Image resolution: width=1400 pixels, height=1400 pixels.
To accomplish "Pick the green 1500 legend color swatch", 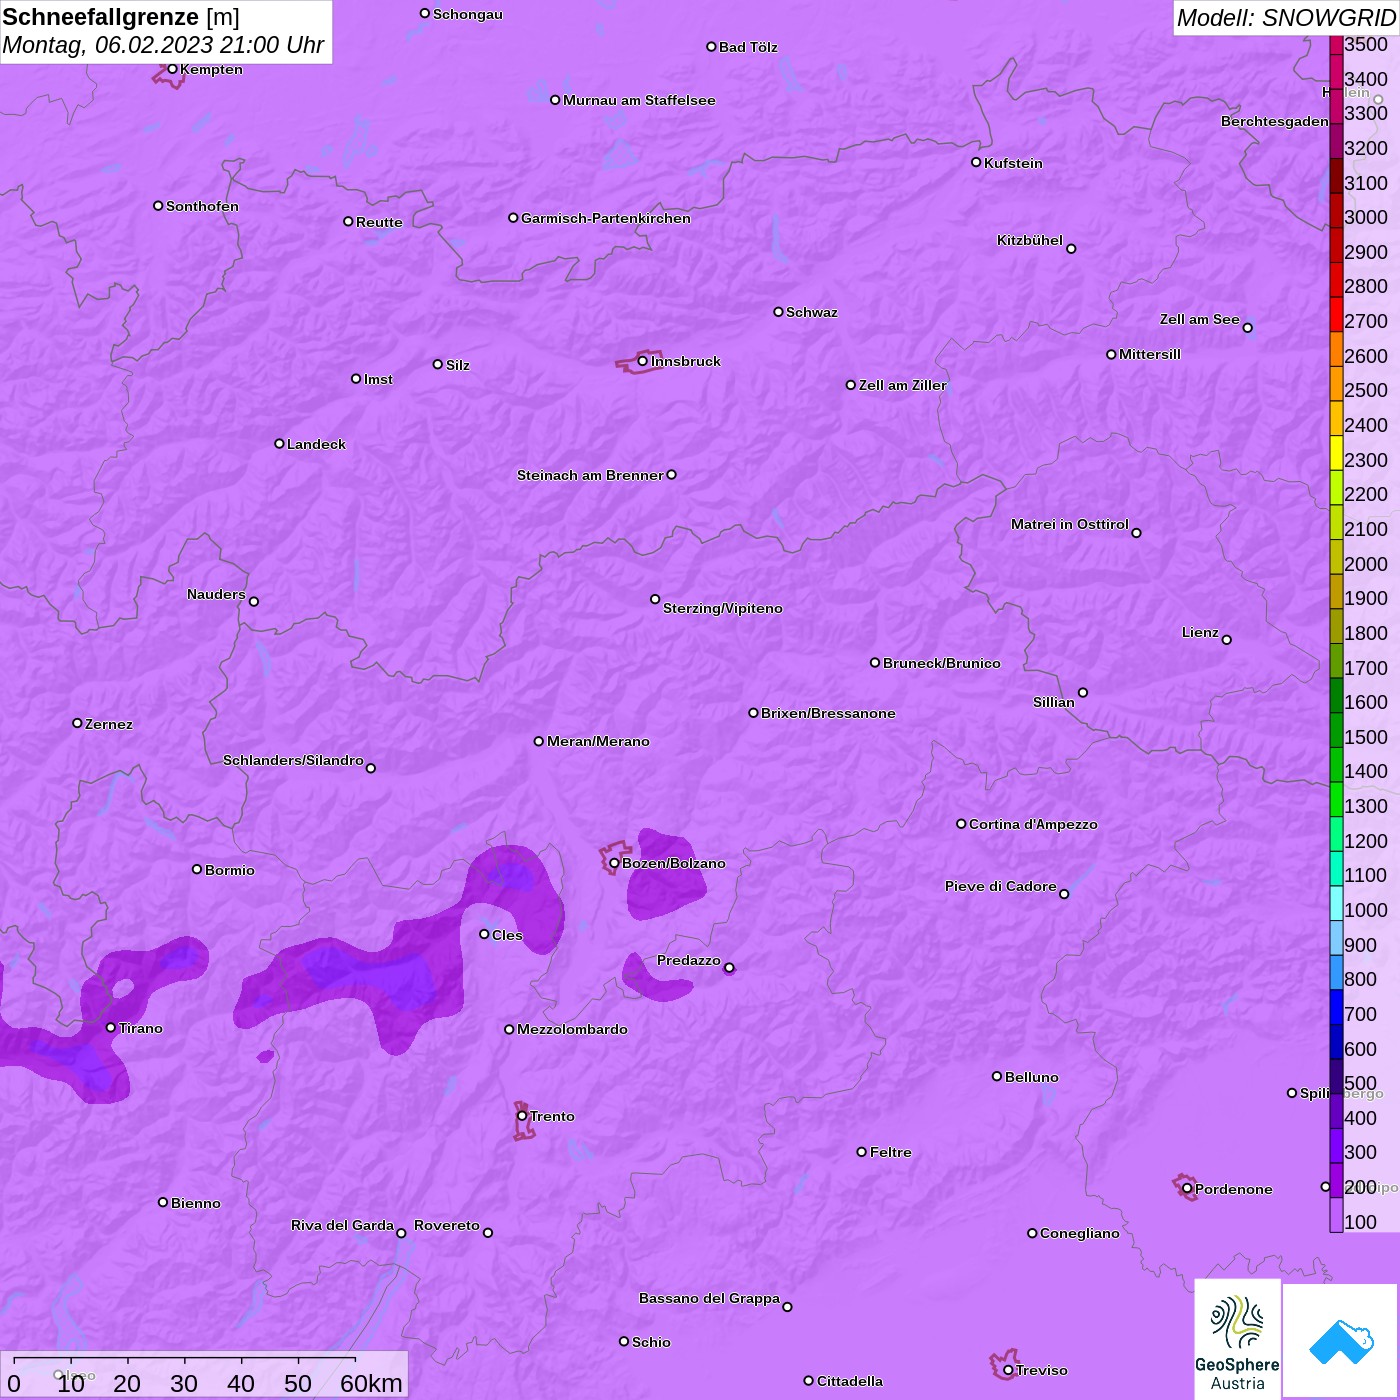I will pos(1336,730).
